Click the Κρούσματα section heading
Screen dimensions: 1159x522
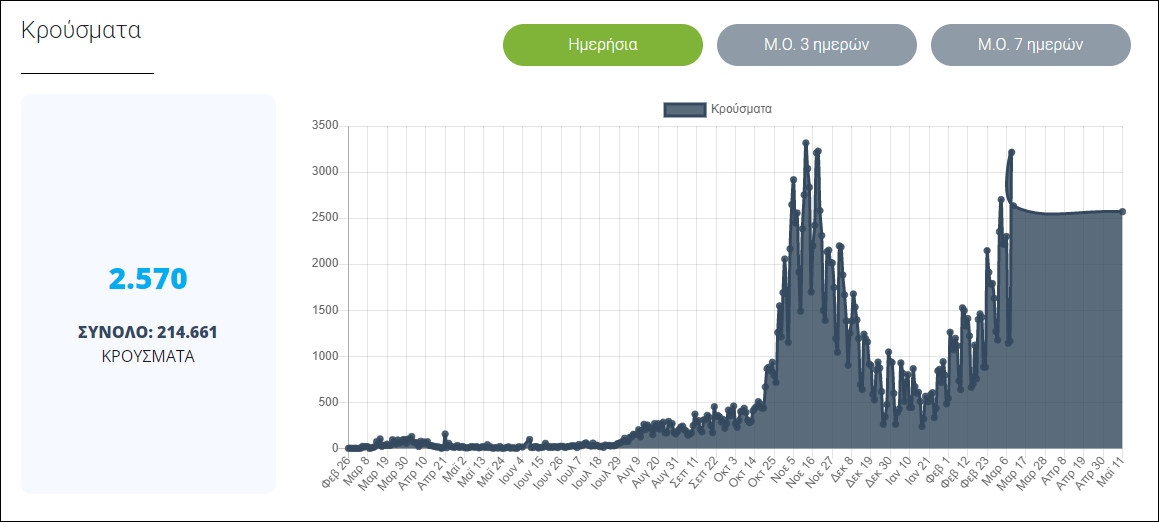(x=81, y=30)
